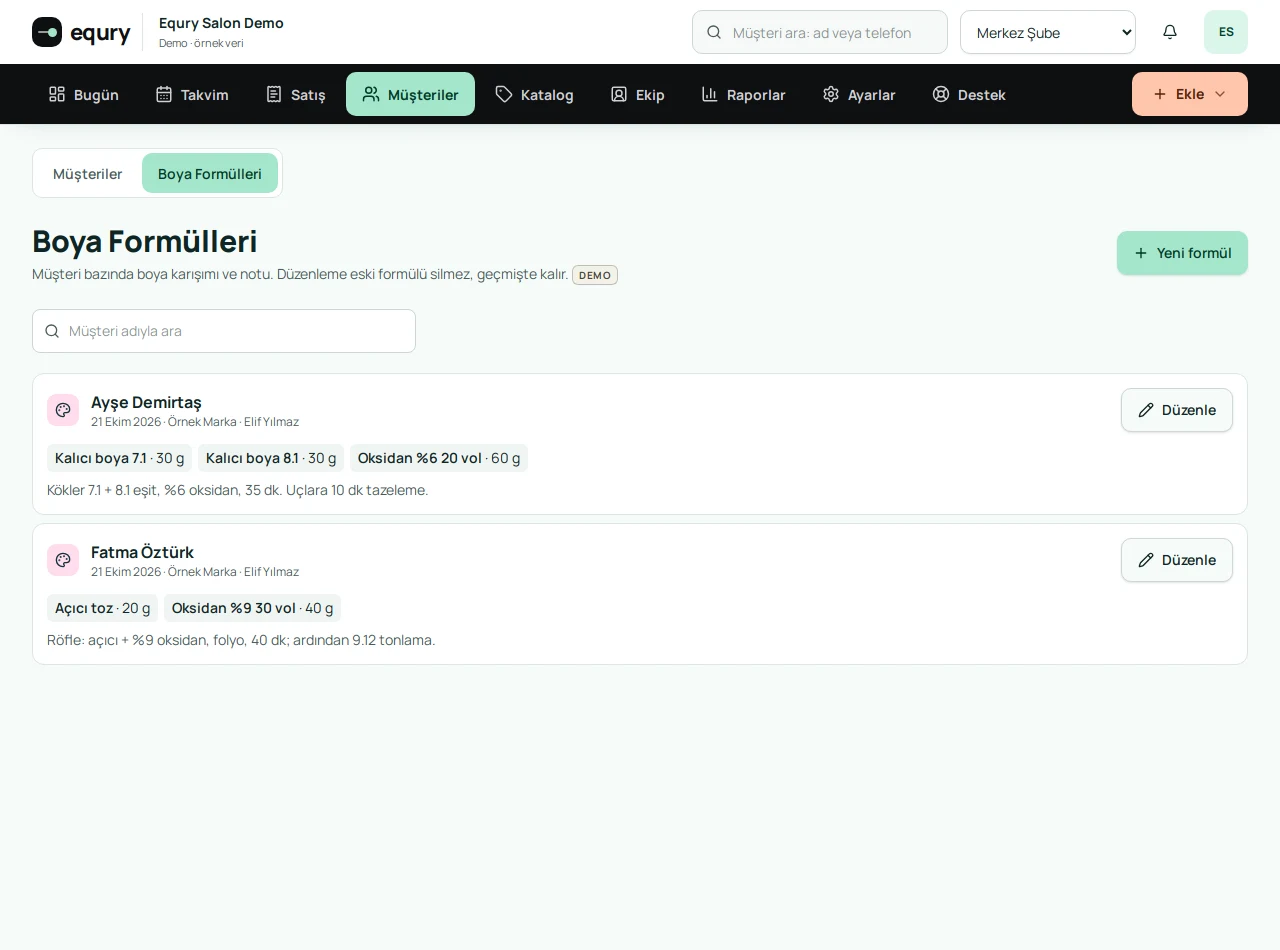Open the Raporlar page

click(743, 94)
